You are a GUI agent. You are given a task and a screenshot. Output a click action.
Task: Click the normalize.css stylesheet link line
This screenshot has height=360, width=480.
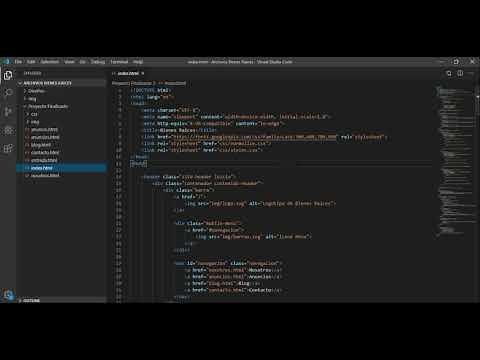click(206, 143)
